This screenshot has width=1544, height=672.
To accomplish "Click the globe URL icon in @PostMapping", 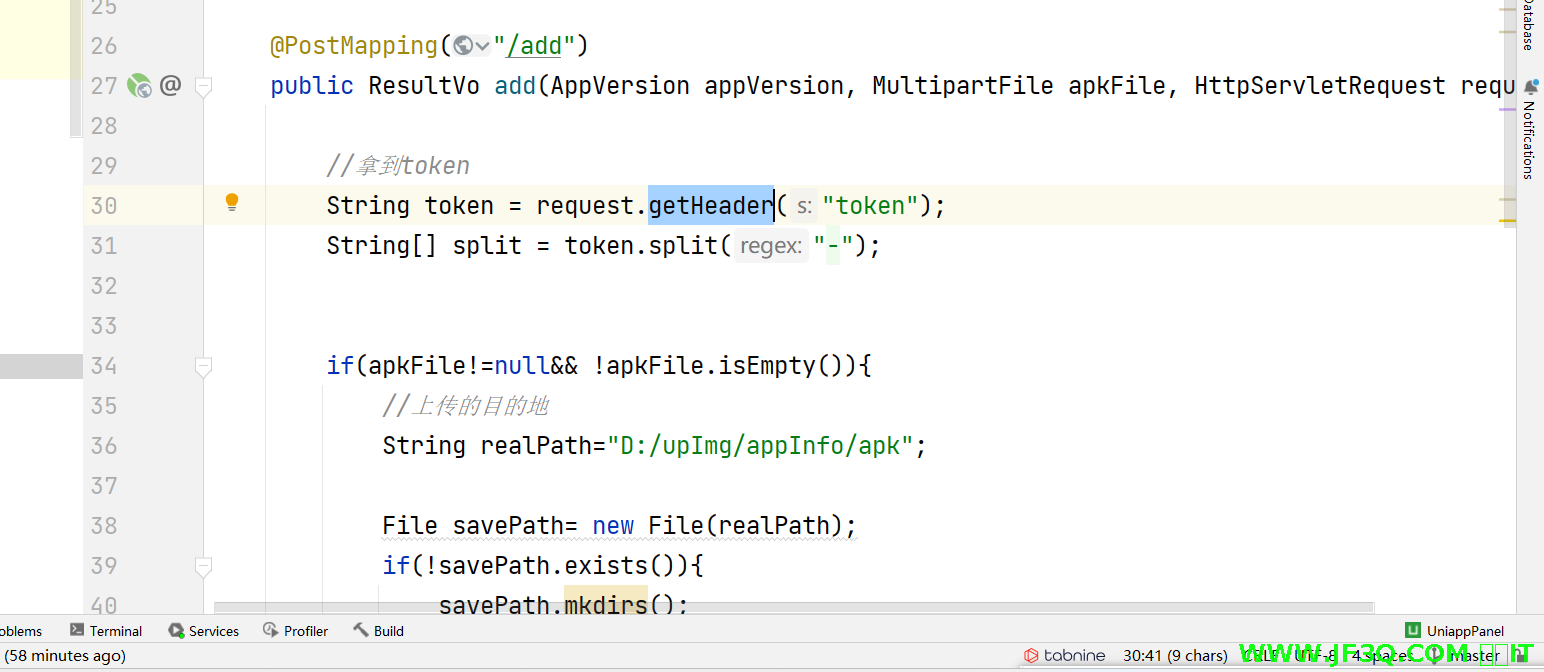I will point(462,46).
